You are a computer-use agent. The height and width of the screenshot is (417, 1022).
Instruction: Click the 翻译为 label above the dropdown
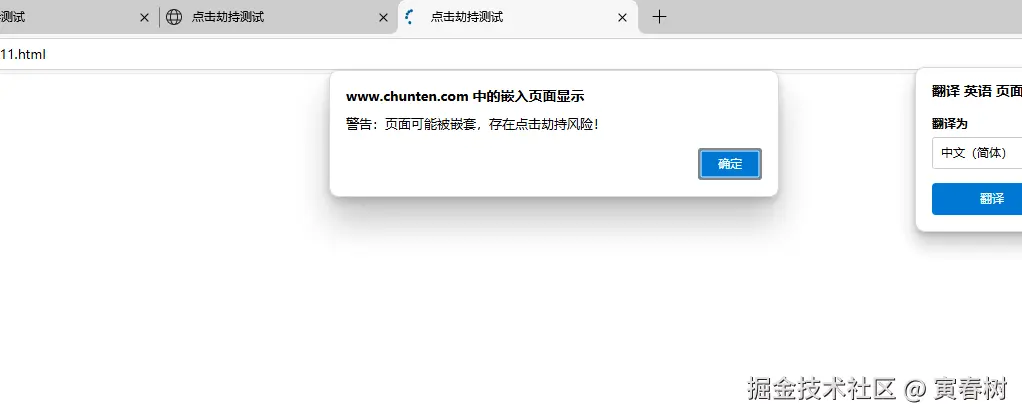point(950,124)
